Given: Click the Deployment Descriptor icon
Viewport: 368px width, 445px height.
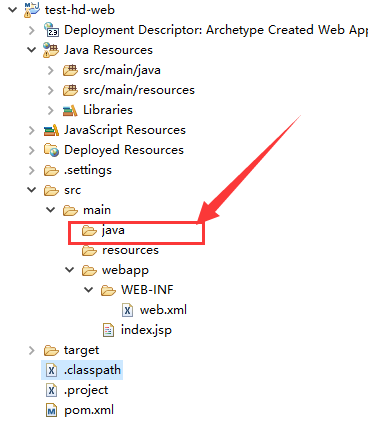Looking at the screenshot, I should 51,30.
